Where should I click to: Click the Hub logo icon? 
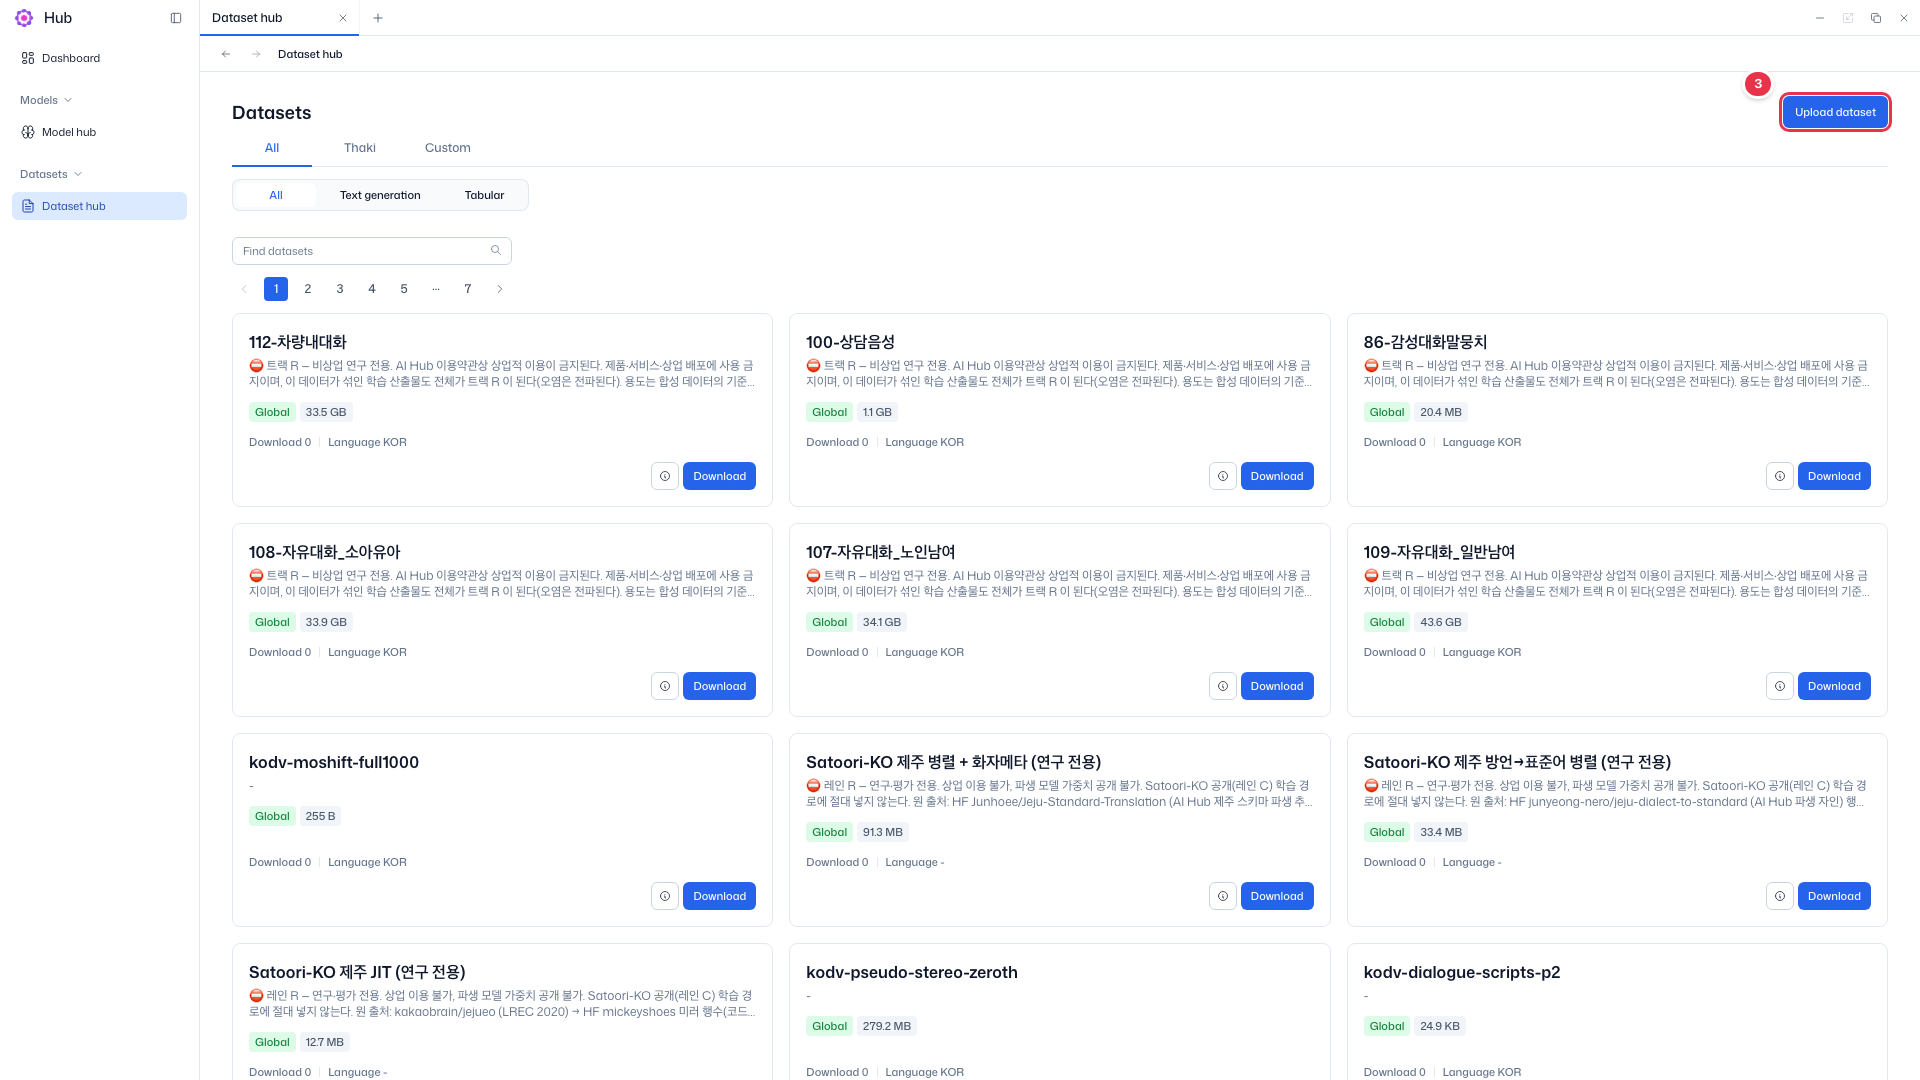click(24, 18)
